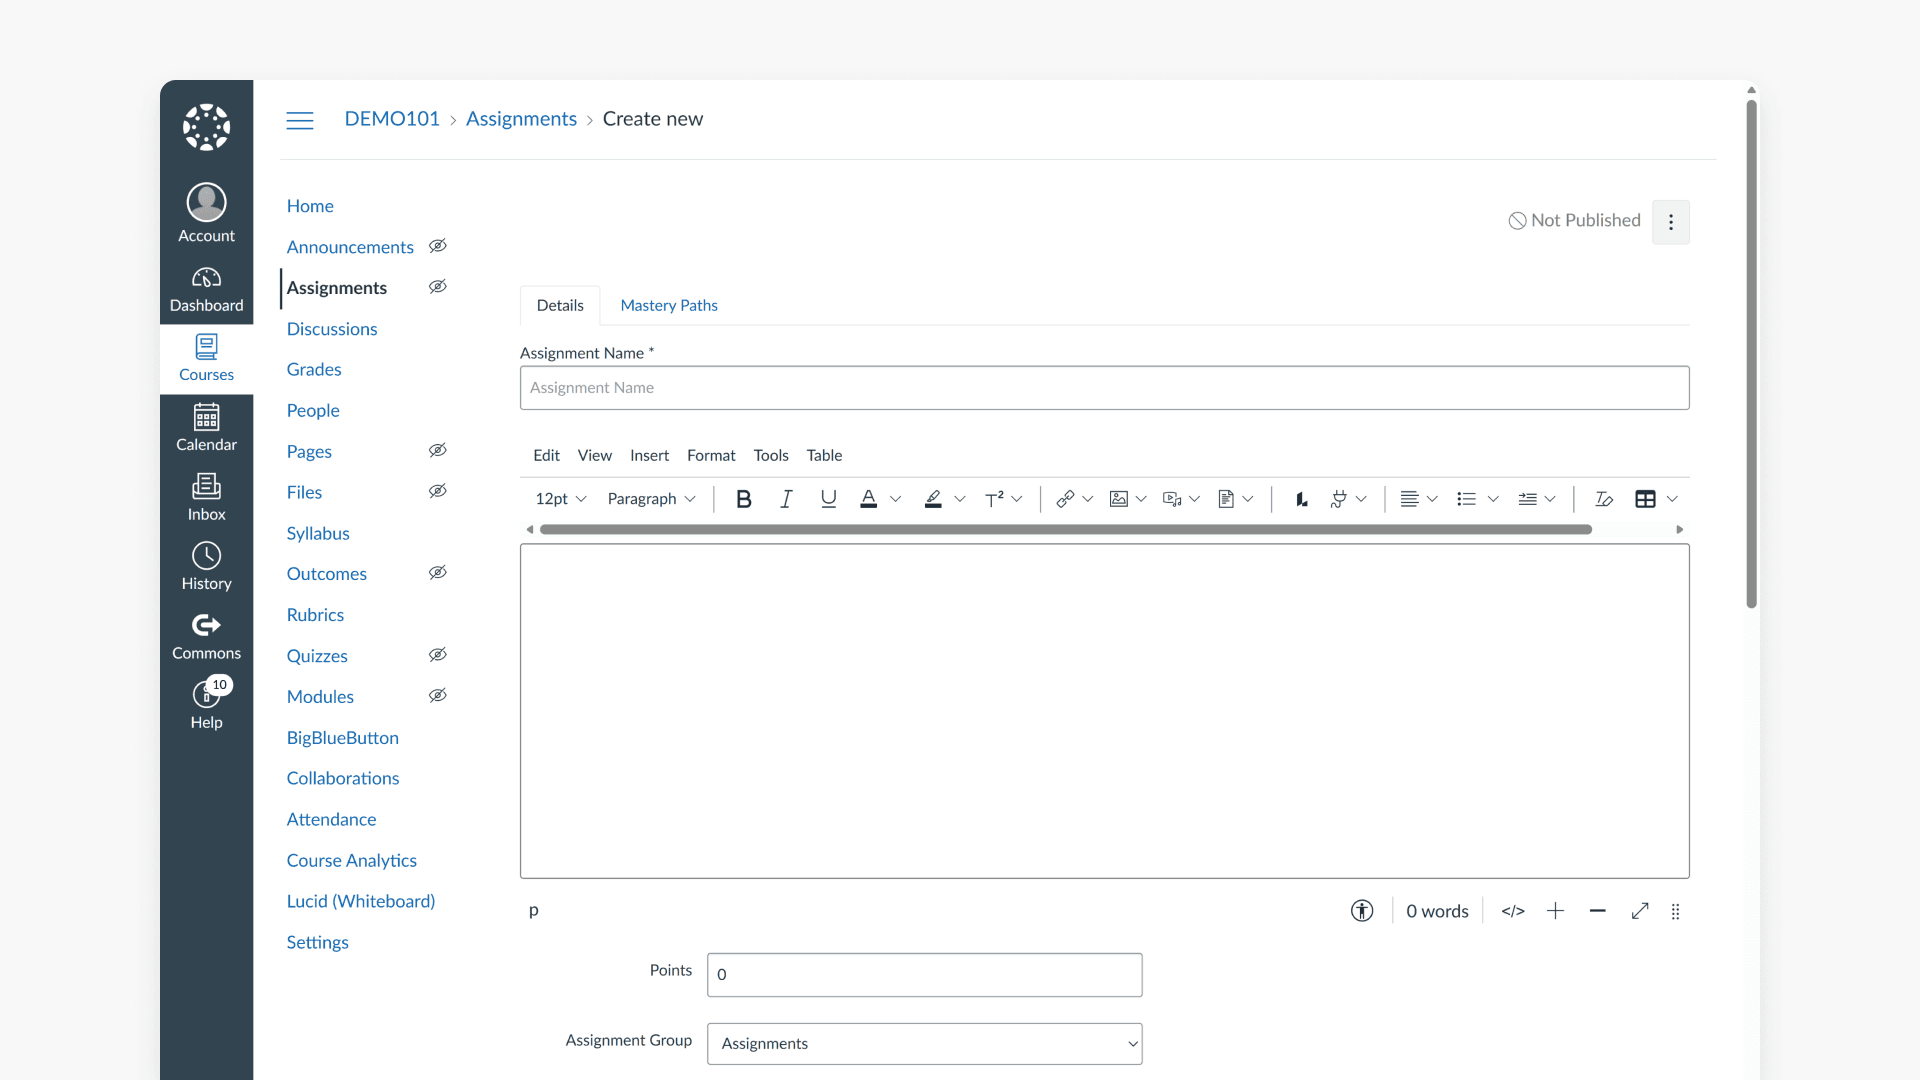
Task: Toggle visibility of the Pages section
Action: (x=437, y=450)
